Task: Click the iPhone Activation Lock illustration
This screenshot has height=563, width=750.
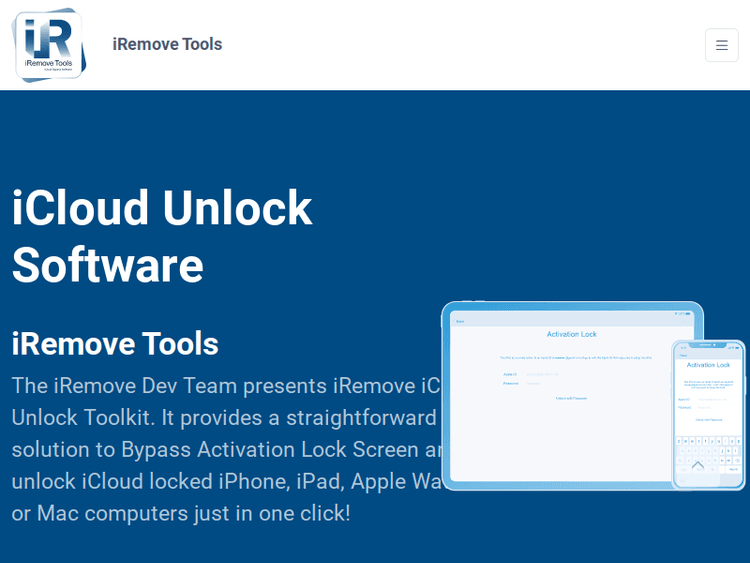Action: coord(708,415)
